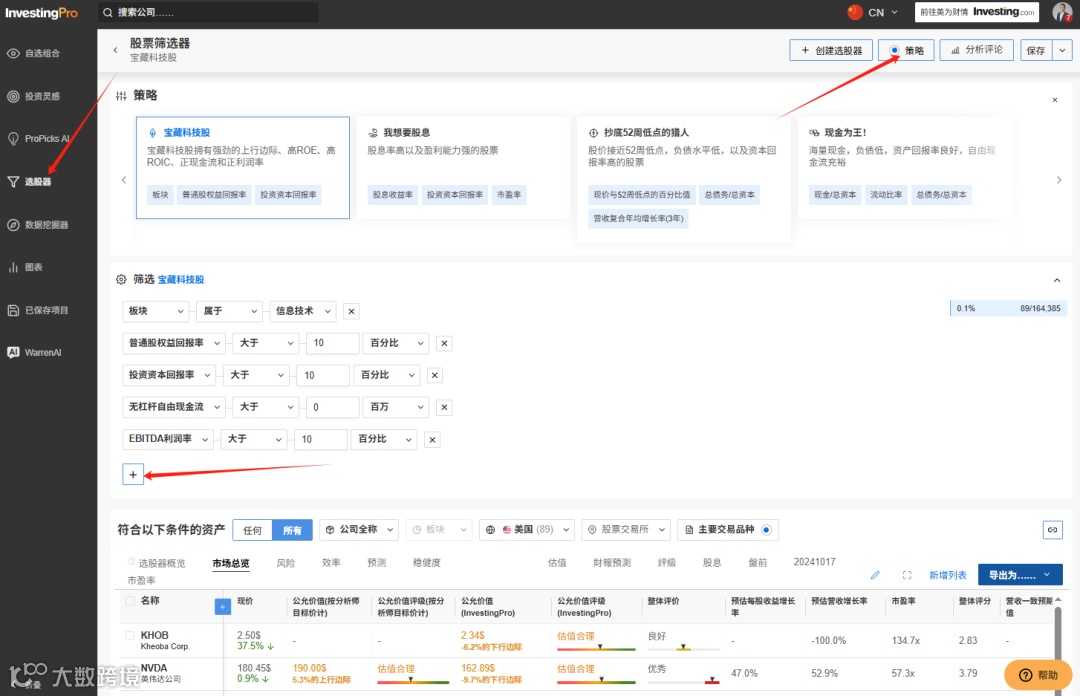Open the 属于 operator dropdown
Image resolution: width=1080 pixels, height=696 pixels.
[229, 311]
